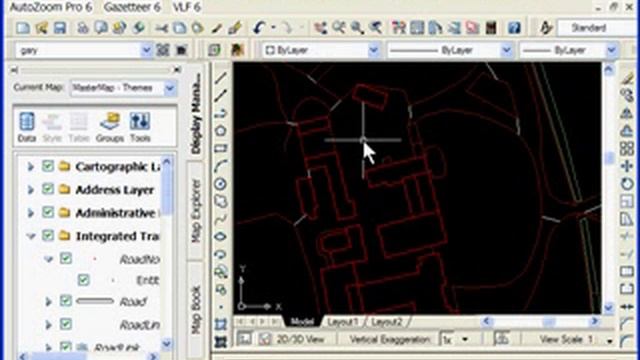Click the Open file icon
The height and width of the screenshot is (360, 640).
tap(42, 28)
